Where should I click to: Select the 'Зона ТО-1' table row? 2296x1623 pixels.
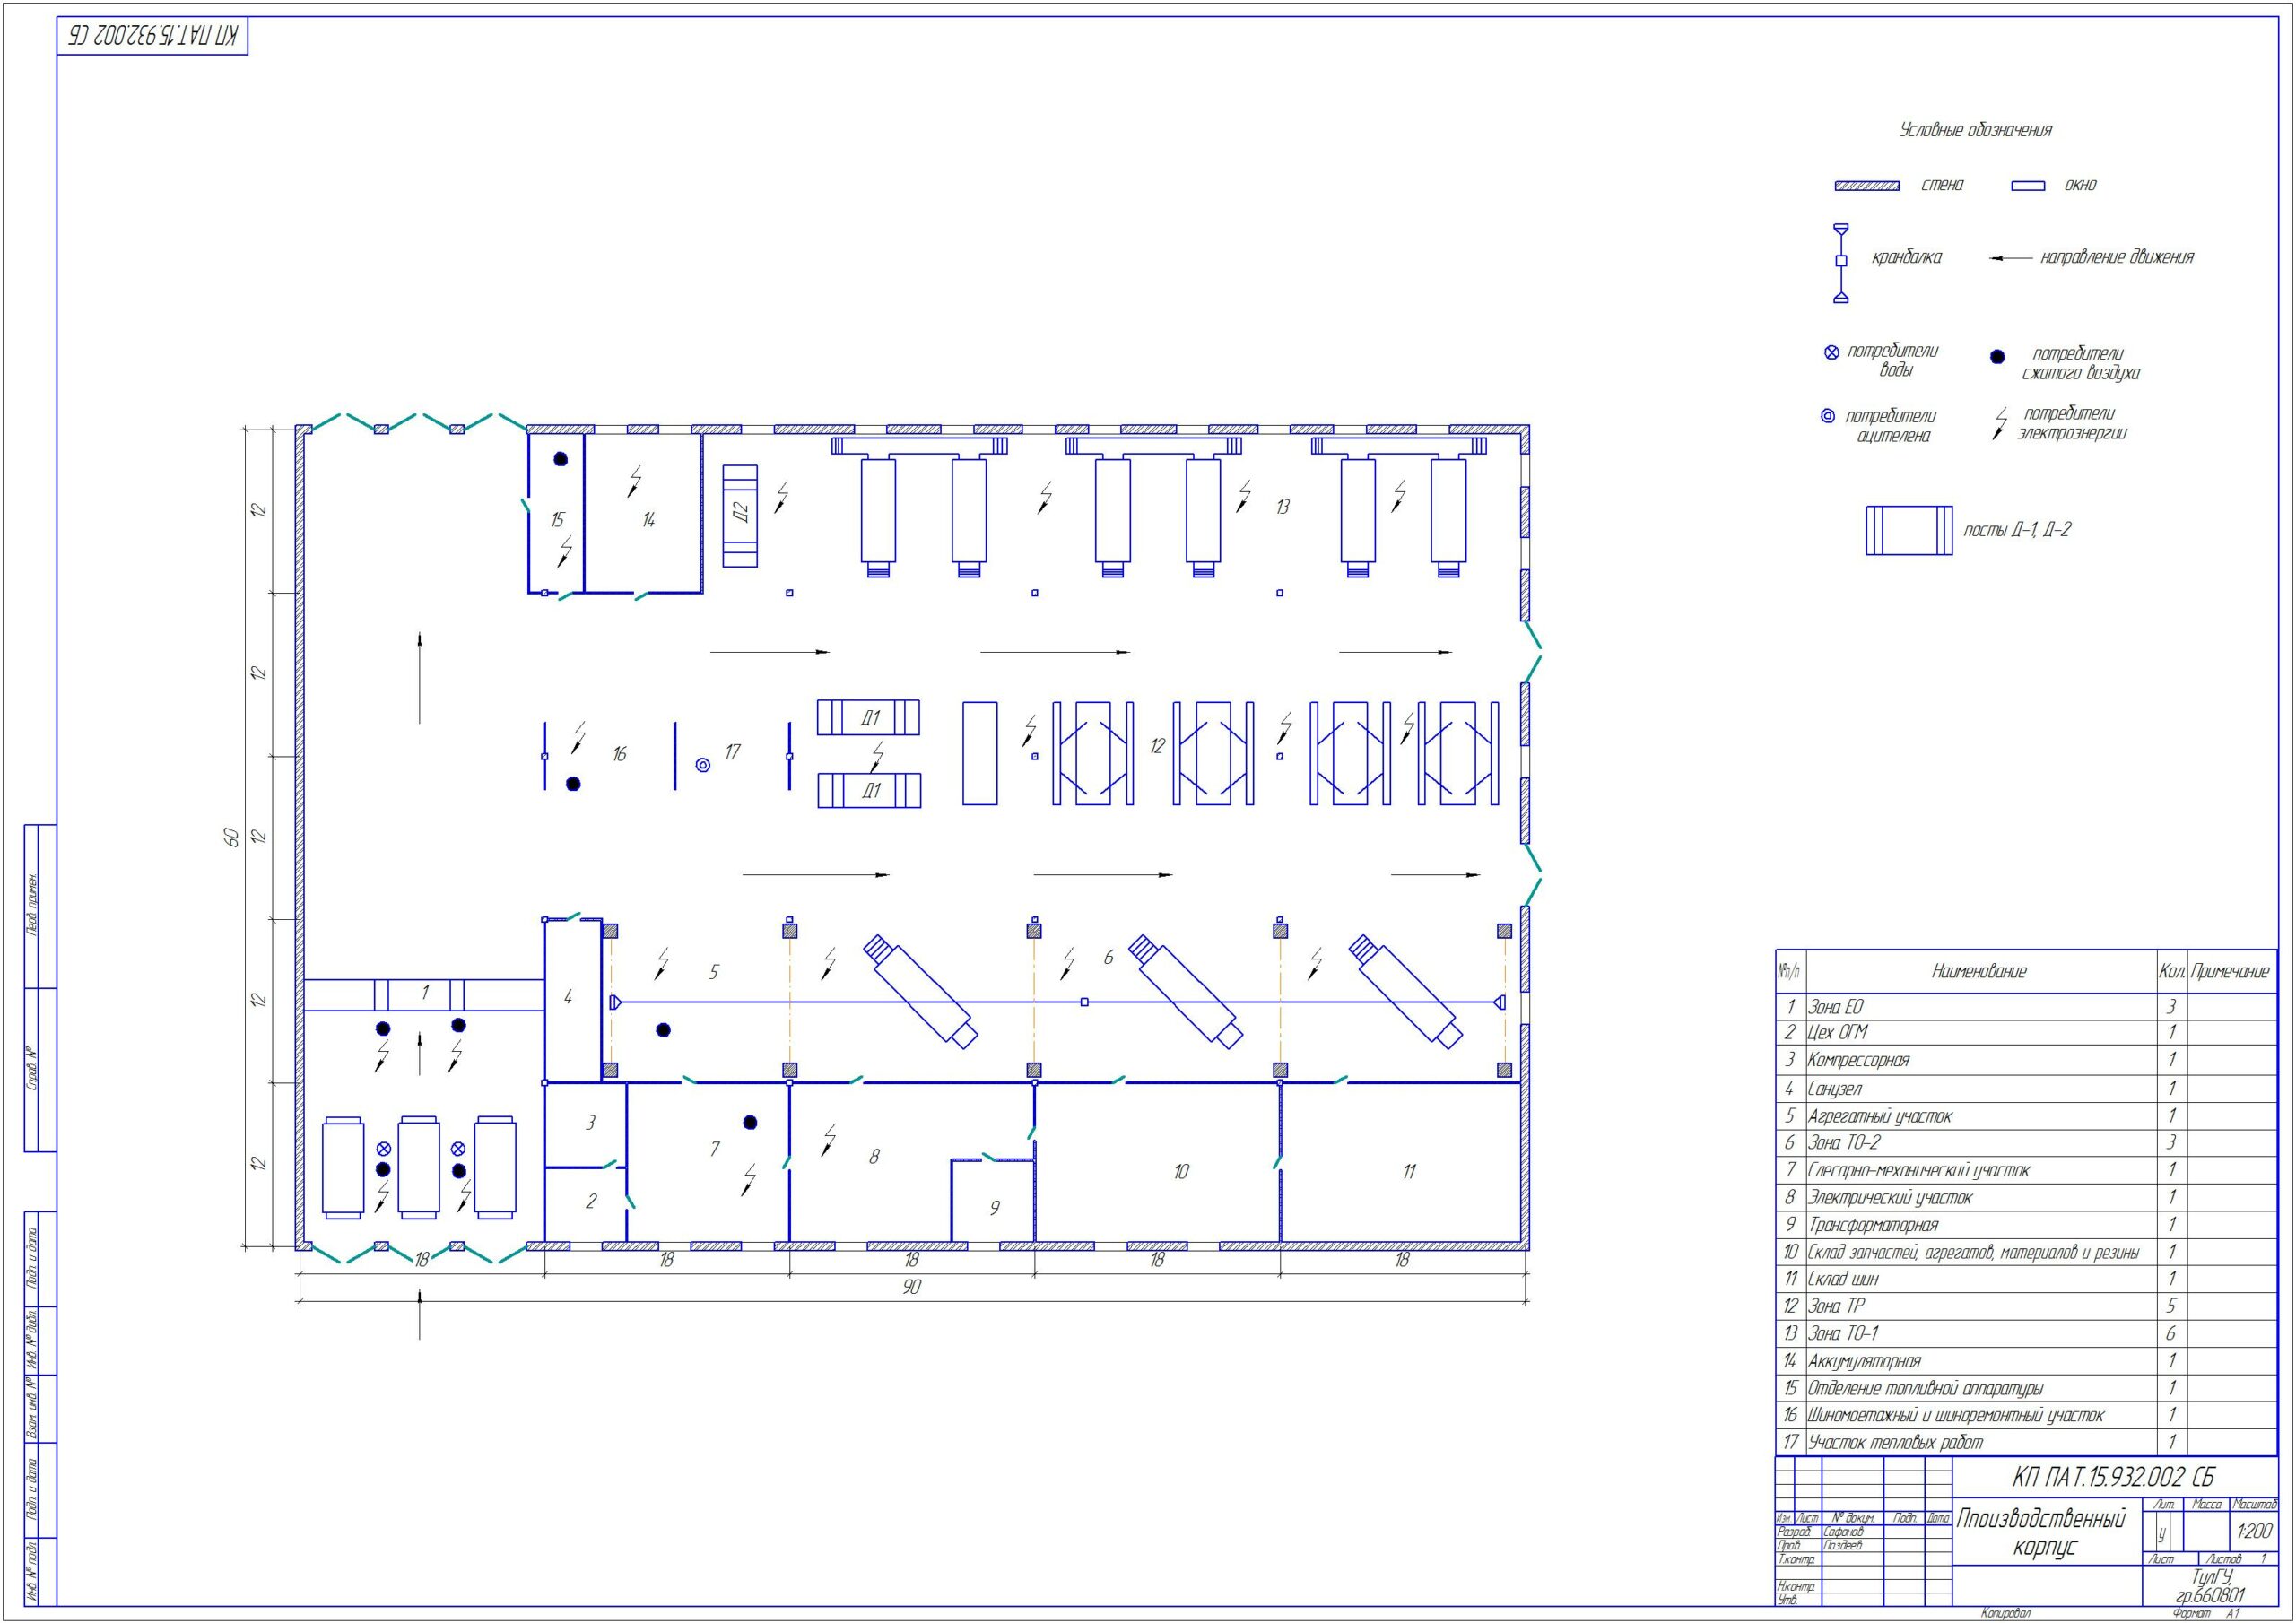tap(2026, 1334)
